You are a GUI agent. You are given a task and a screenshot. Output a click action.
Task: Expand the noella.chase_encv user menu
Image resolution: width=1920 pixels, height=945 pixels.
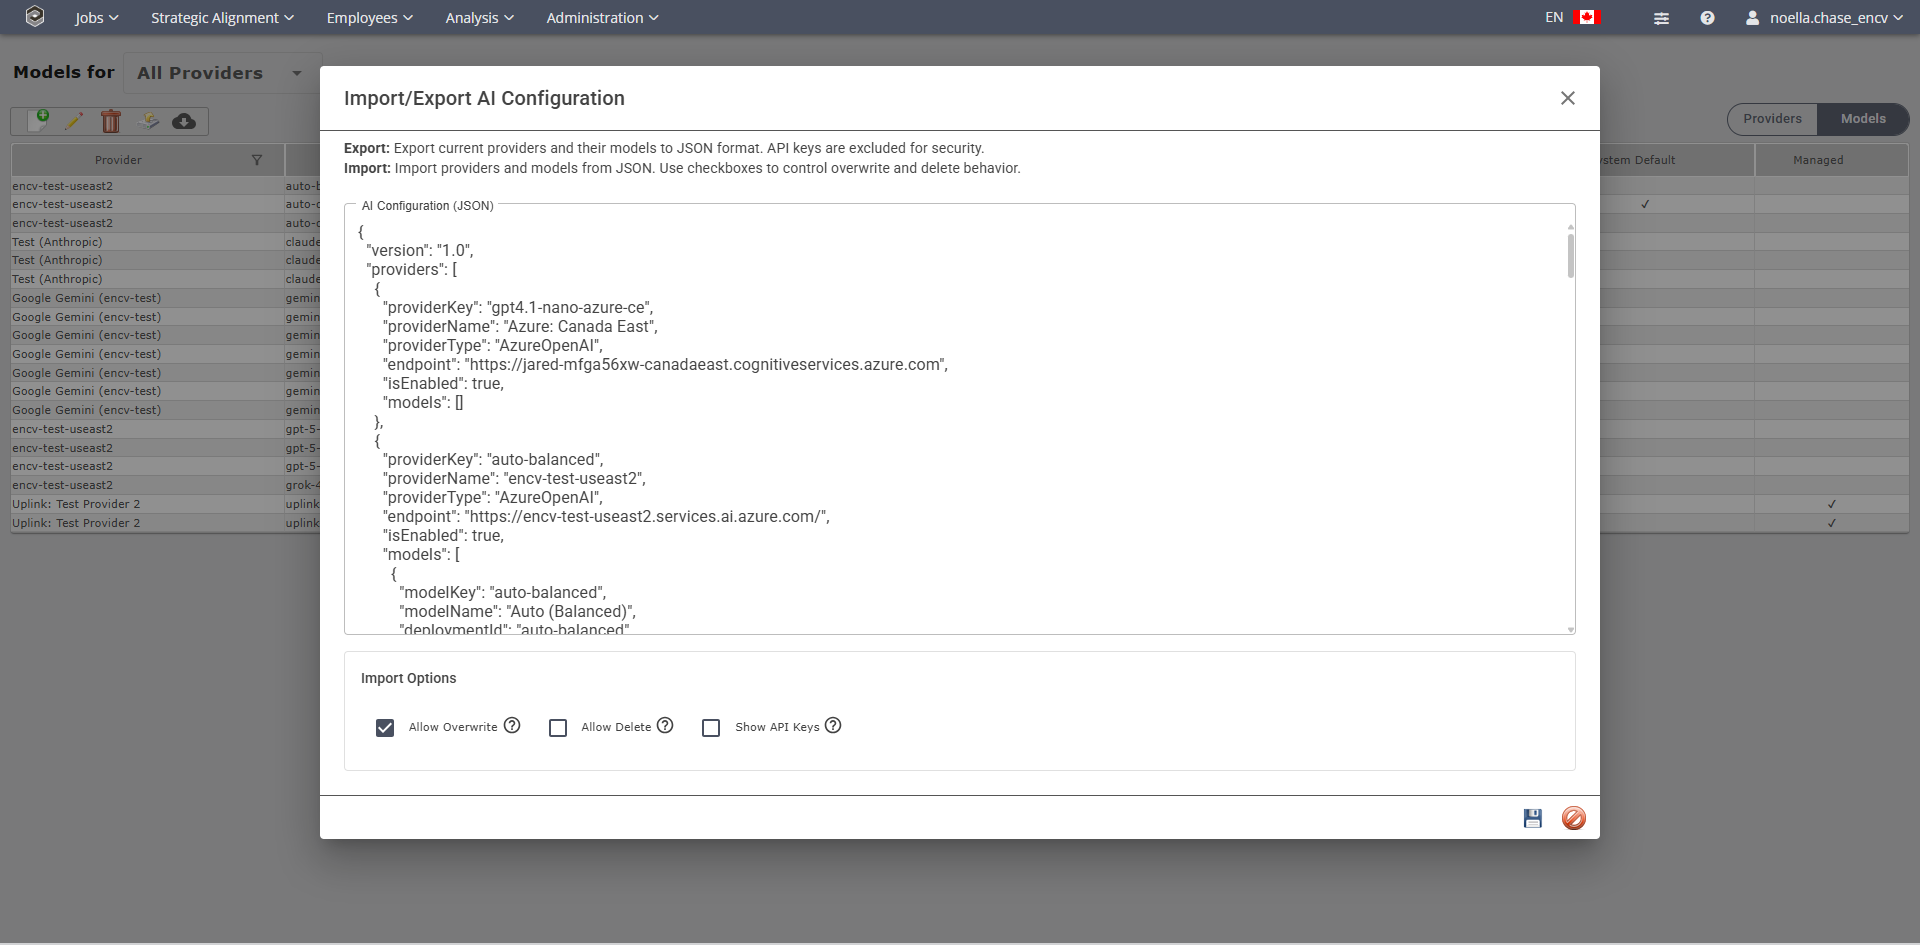1824,17
